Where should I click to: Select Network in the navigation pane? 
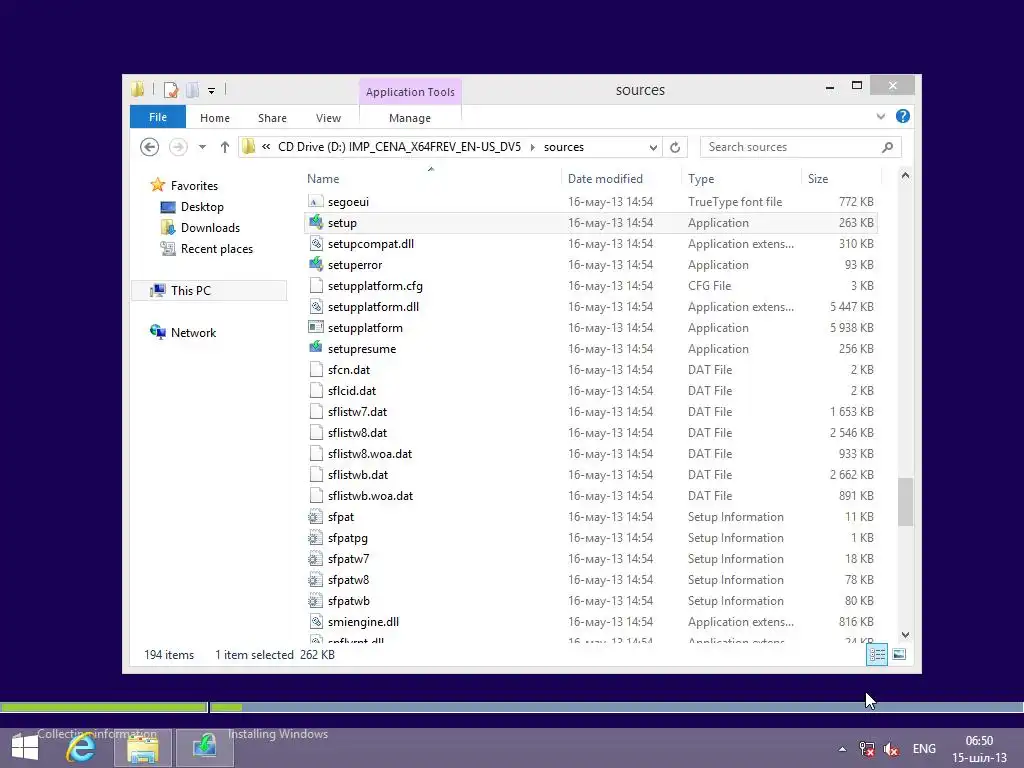193,332
